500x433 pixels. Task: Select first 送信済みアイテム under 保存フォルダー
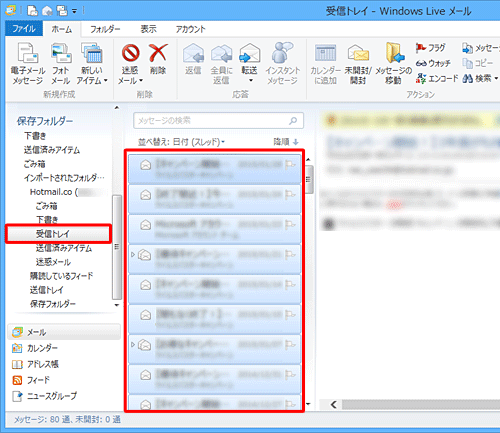[52, 150]
